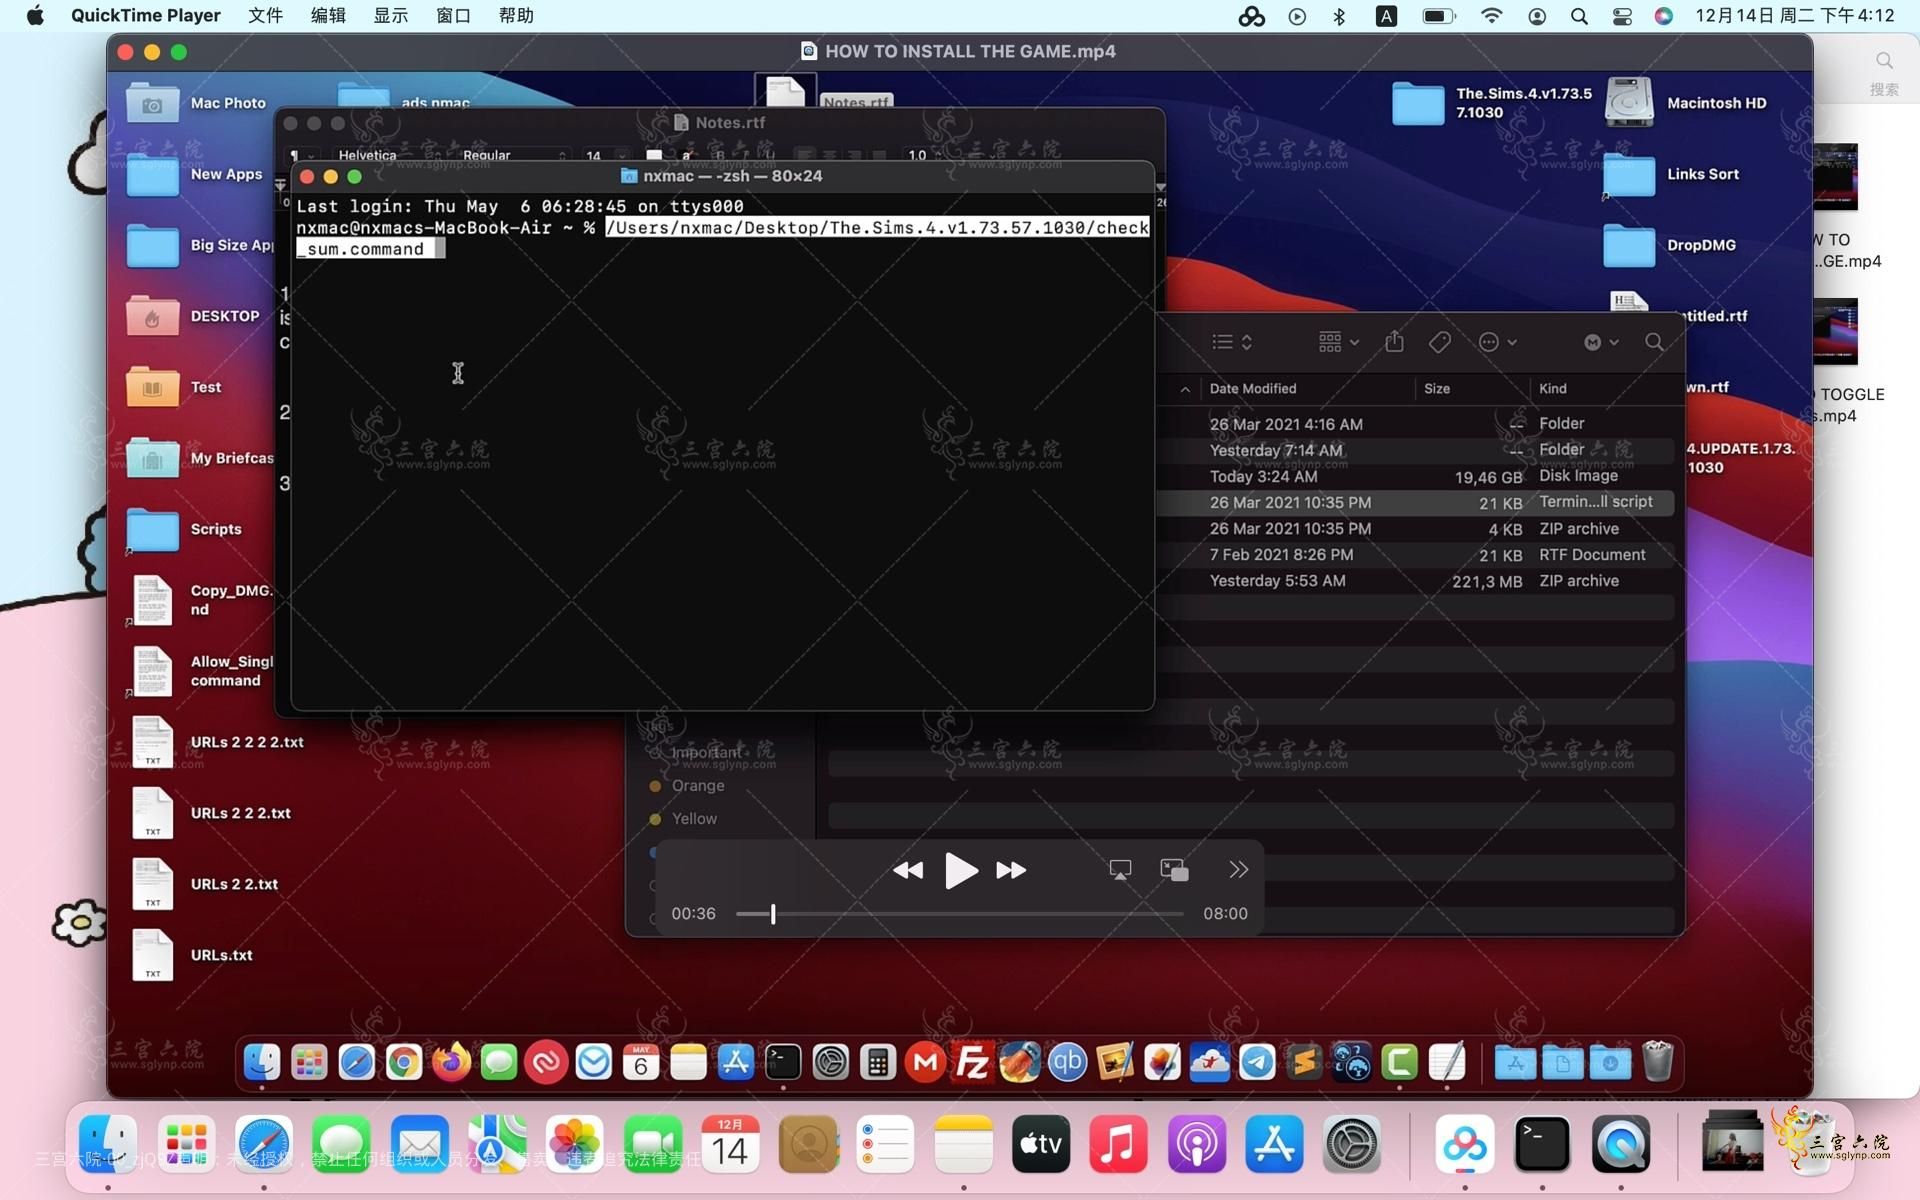This screenshot has width=1920, height=1200.
Task: Click the HOW TO INSTALL THE GAME.mp4 title
Action: [970, 51]
